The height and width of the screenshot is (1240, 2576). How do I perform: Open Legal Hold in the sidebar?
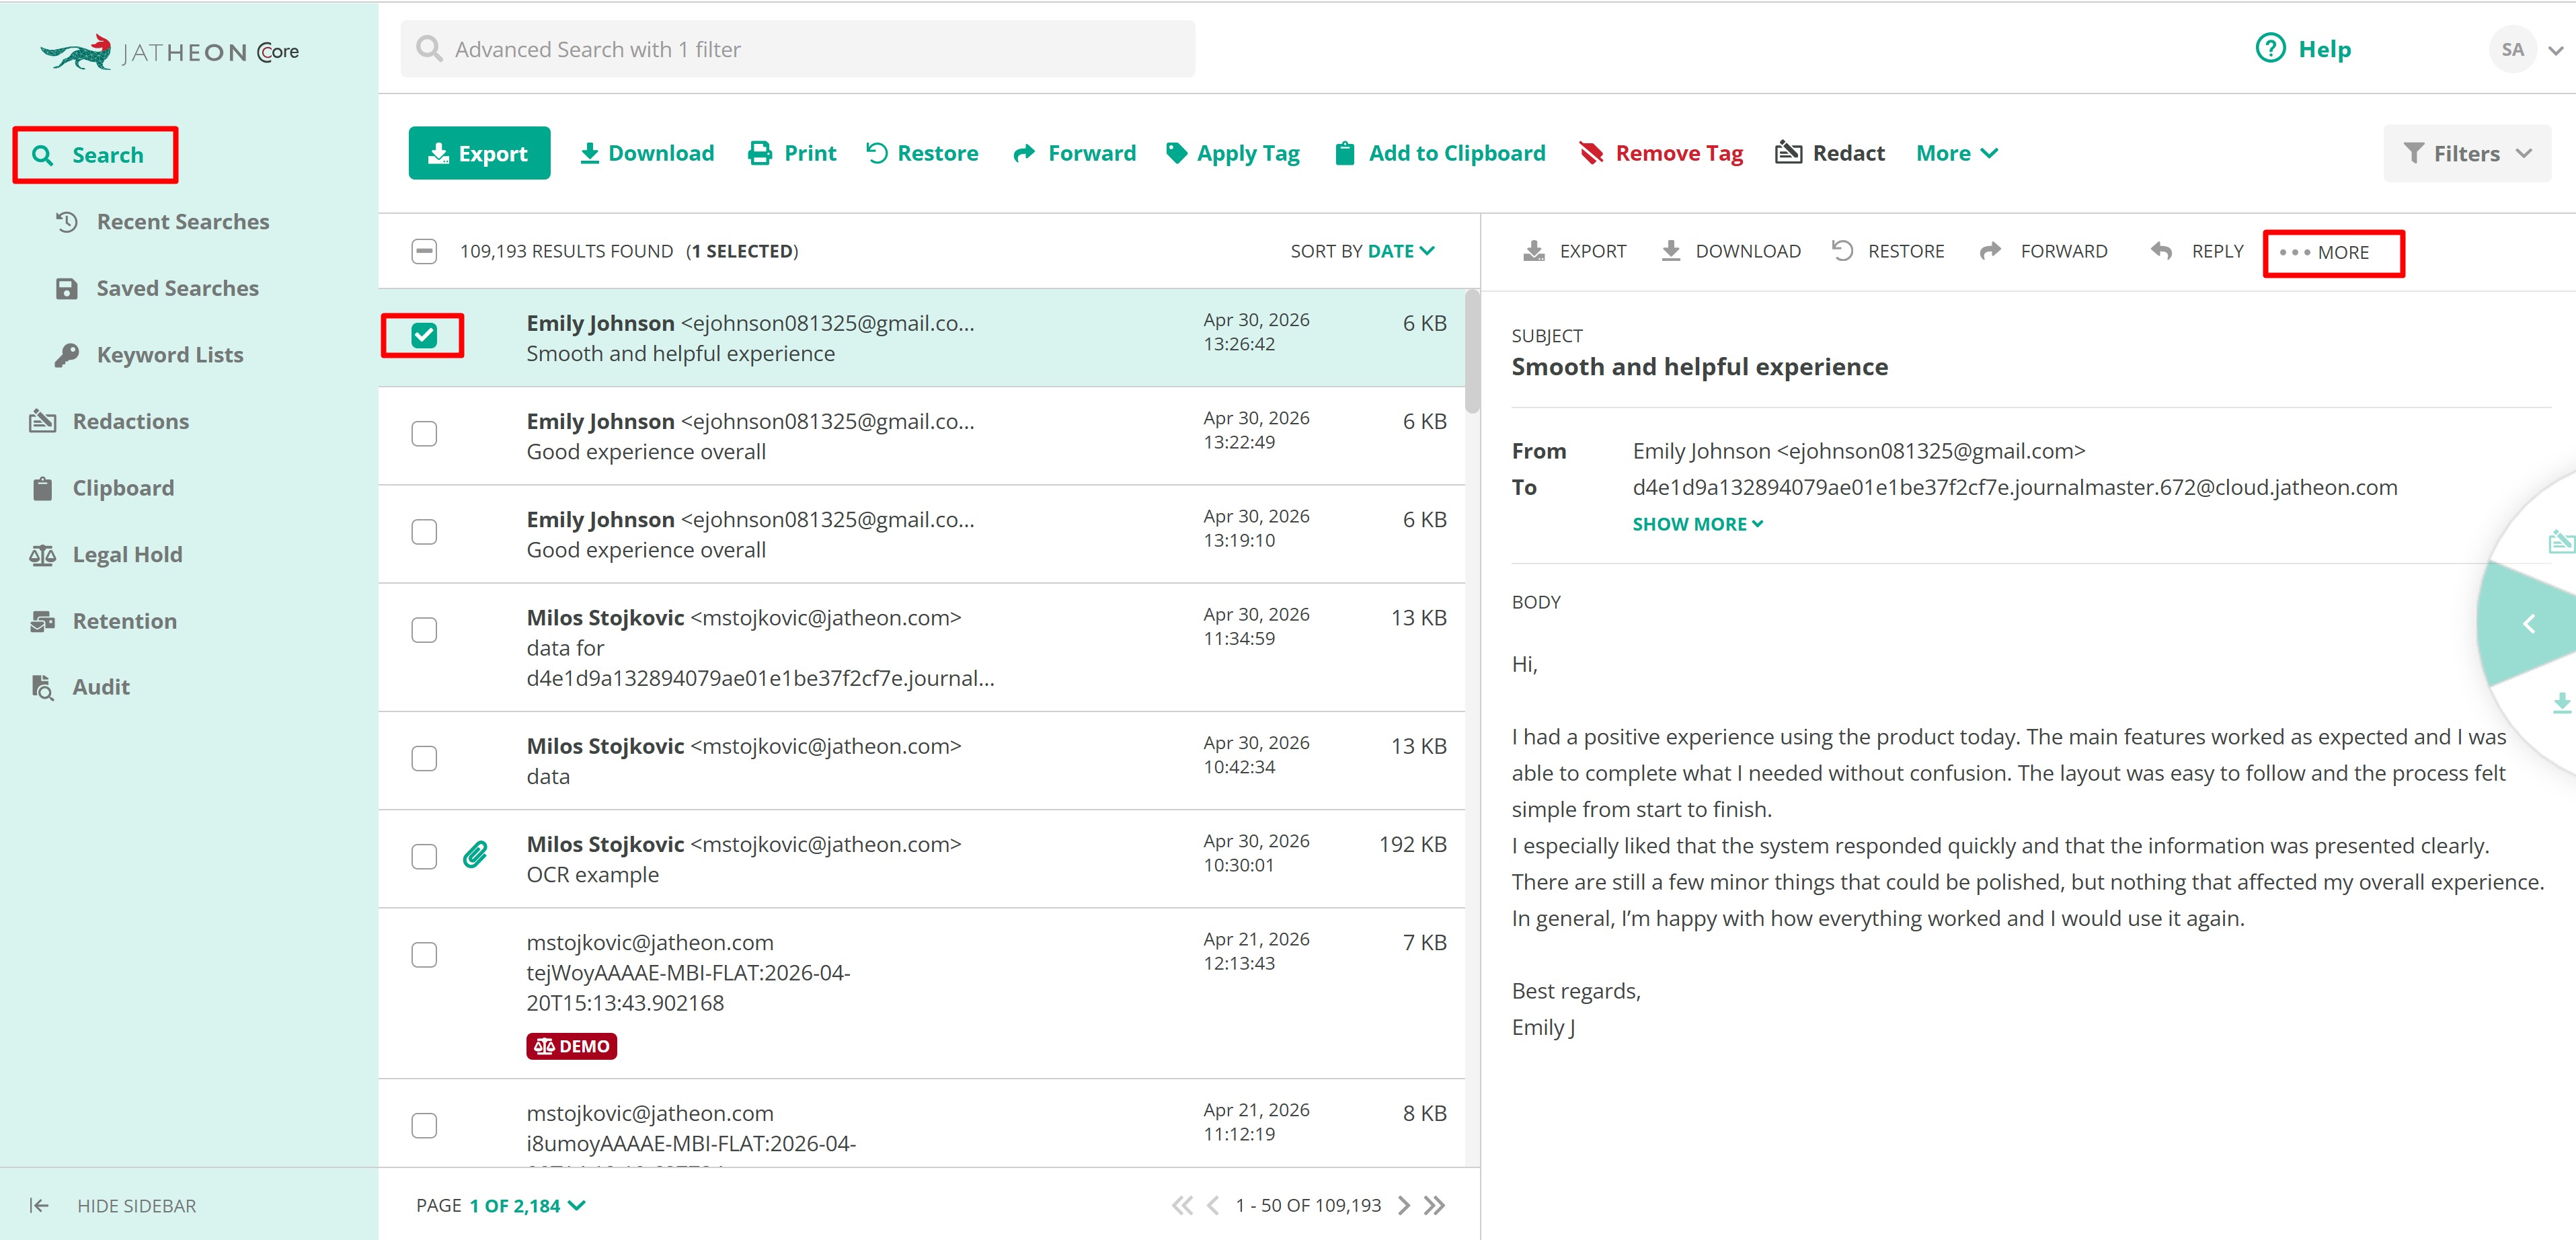106,554
